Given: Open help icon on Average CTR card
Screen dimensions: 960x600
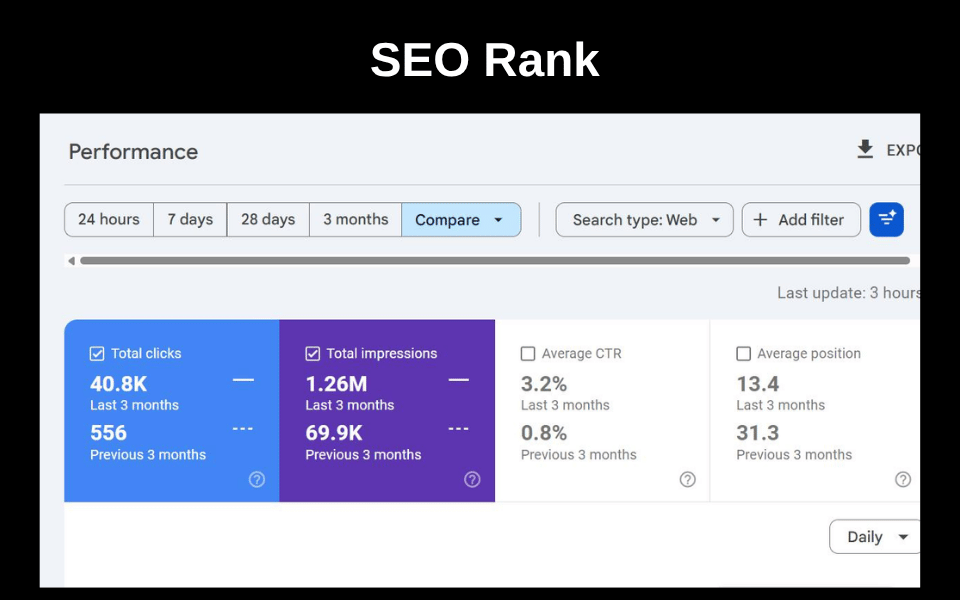Looking at the screenshot, I should click(688, 479).
